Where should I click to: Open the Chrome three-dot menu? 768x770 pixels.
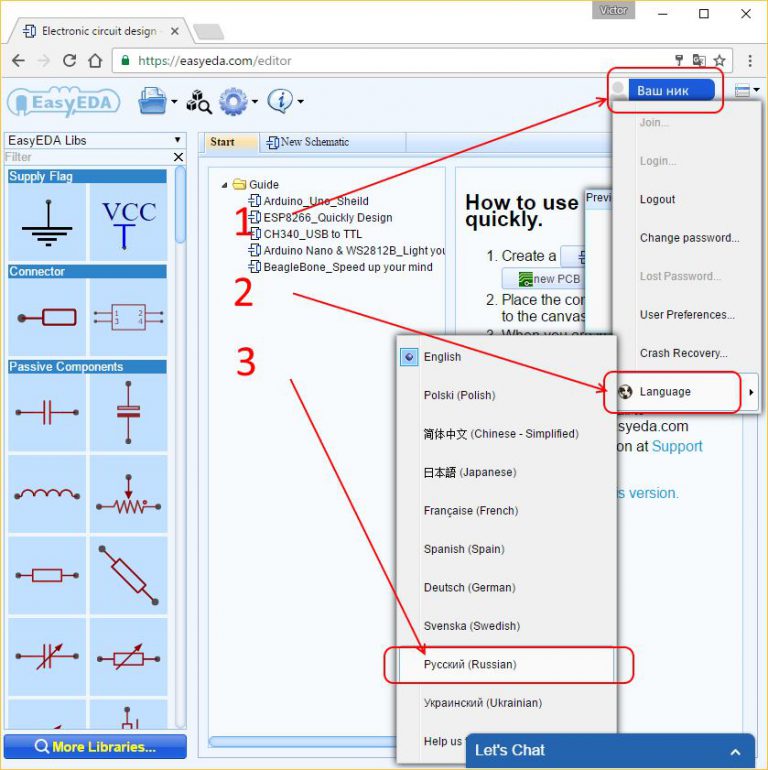[749, 60]
